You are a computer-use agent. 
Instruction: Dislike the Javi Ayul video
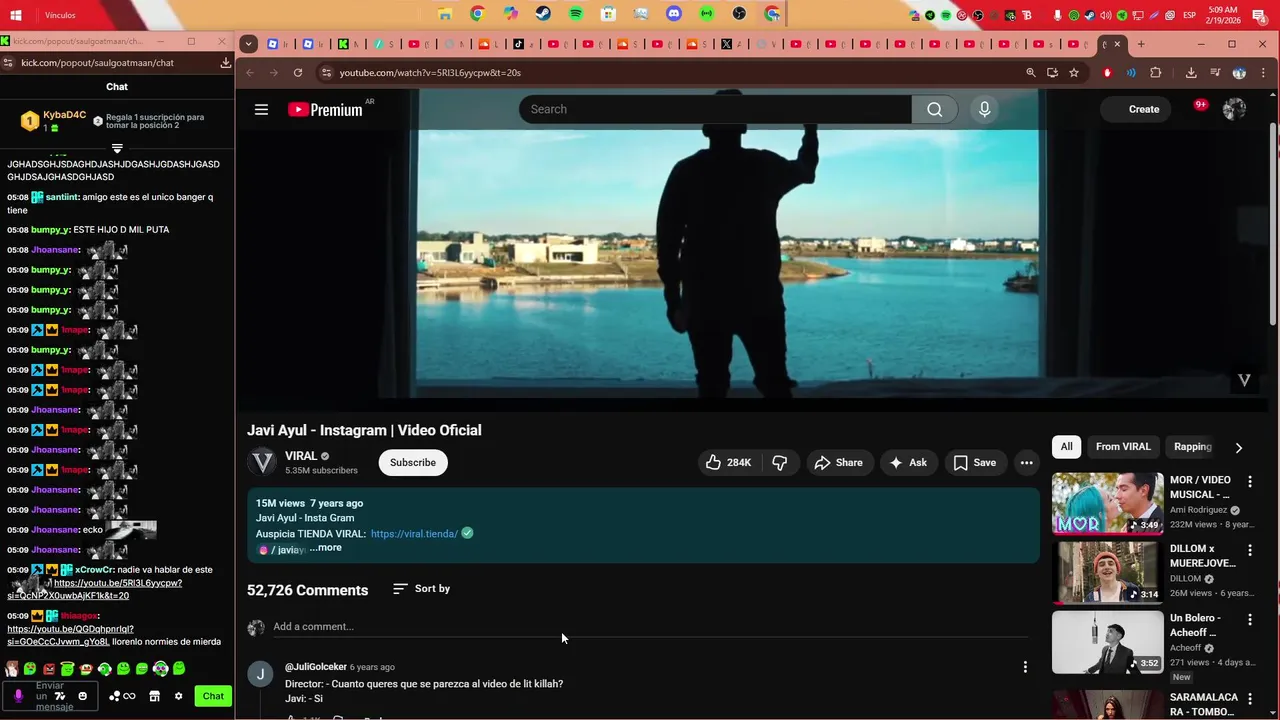(x=780, y=462)
